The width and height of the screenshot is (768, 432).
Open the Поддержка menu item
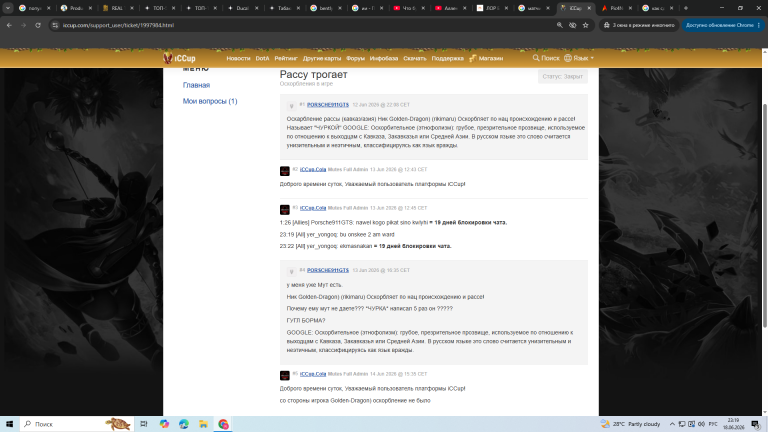(448, 58)
